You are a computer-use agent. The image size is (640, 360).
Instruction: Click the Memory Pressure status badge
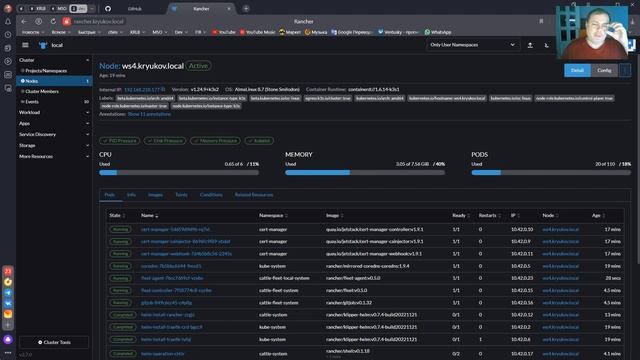point(215,141)
